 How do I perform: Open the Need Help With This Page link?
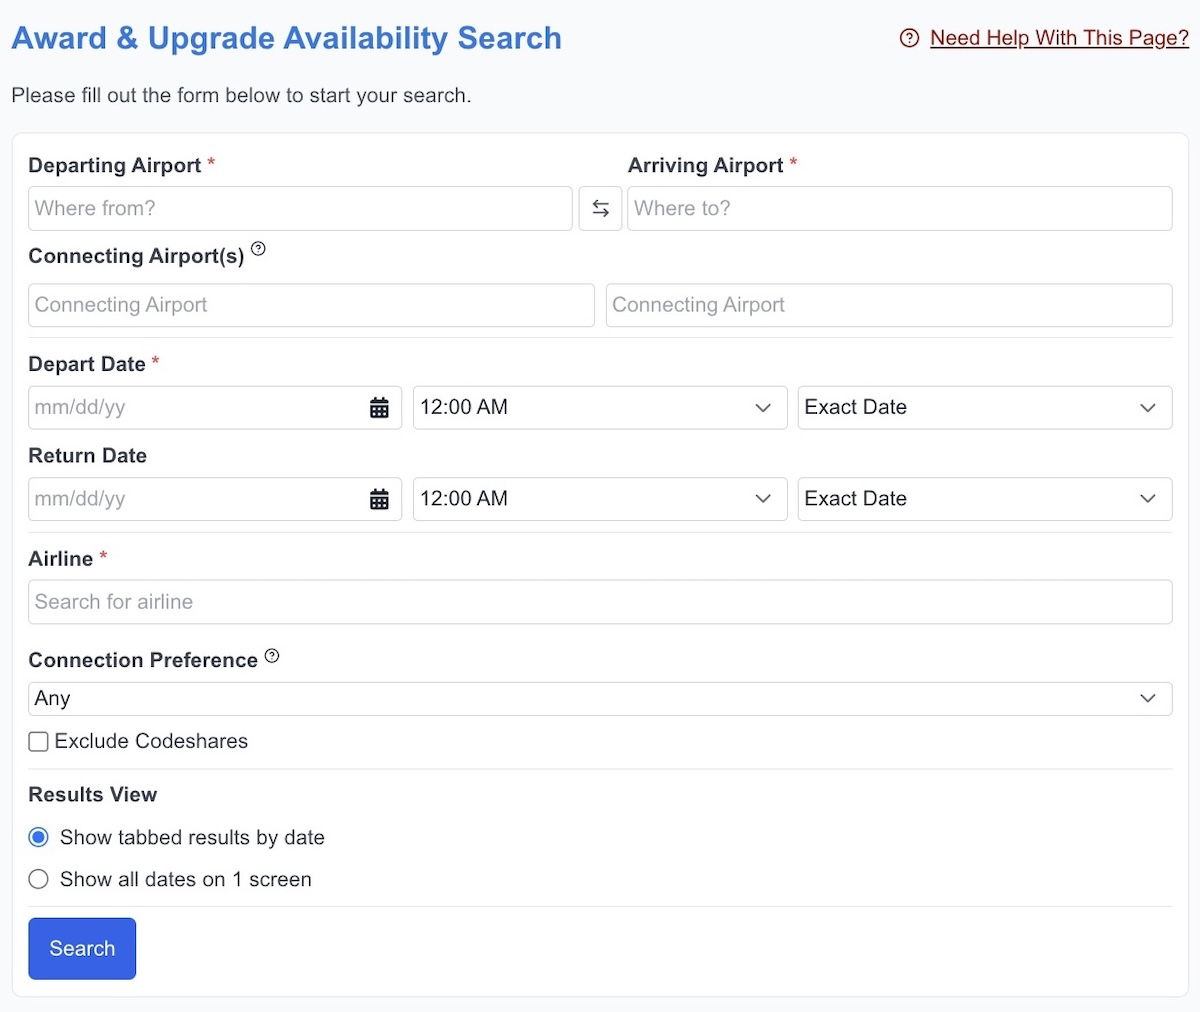coord(1059,38)
